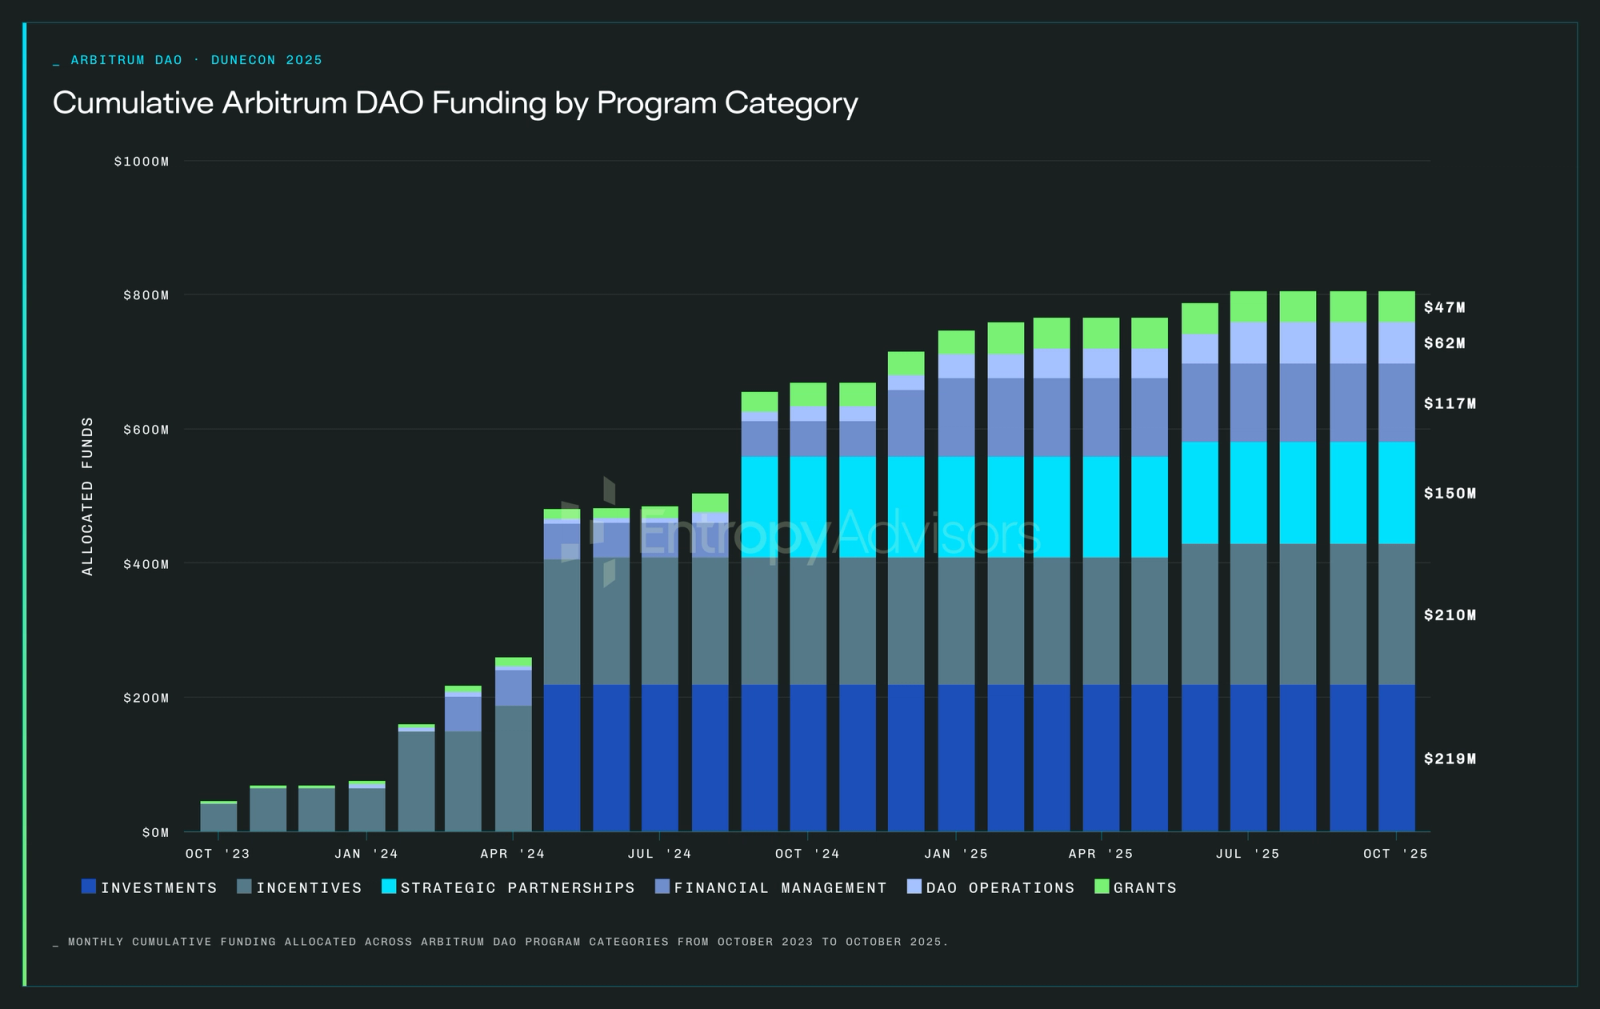This screenshot has width=1600, height=1009.
Task: Click the $150M value label
Action: point(1450,494)
